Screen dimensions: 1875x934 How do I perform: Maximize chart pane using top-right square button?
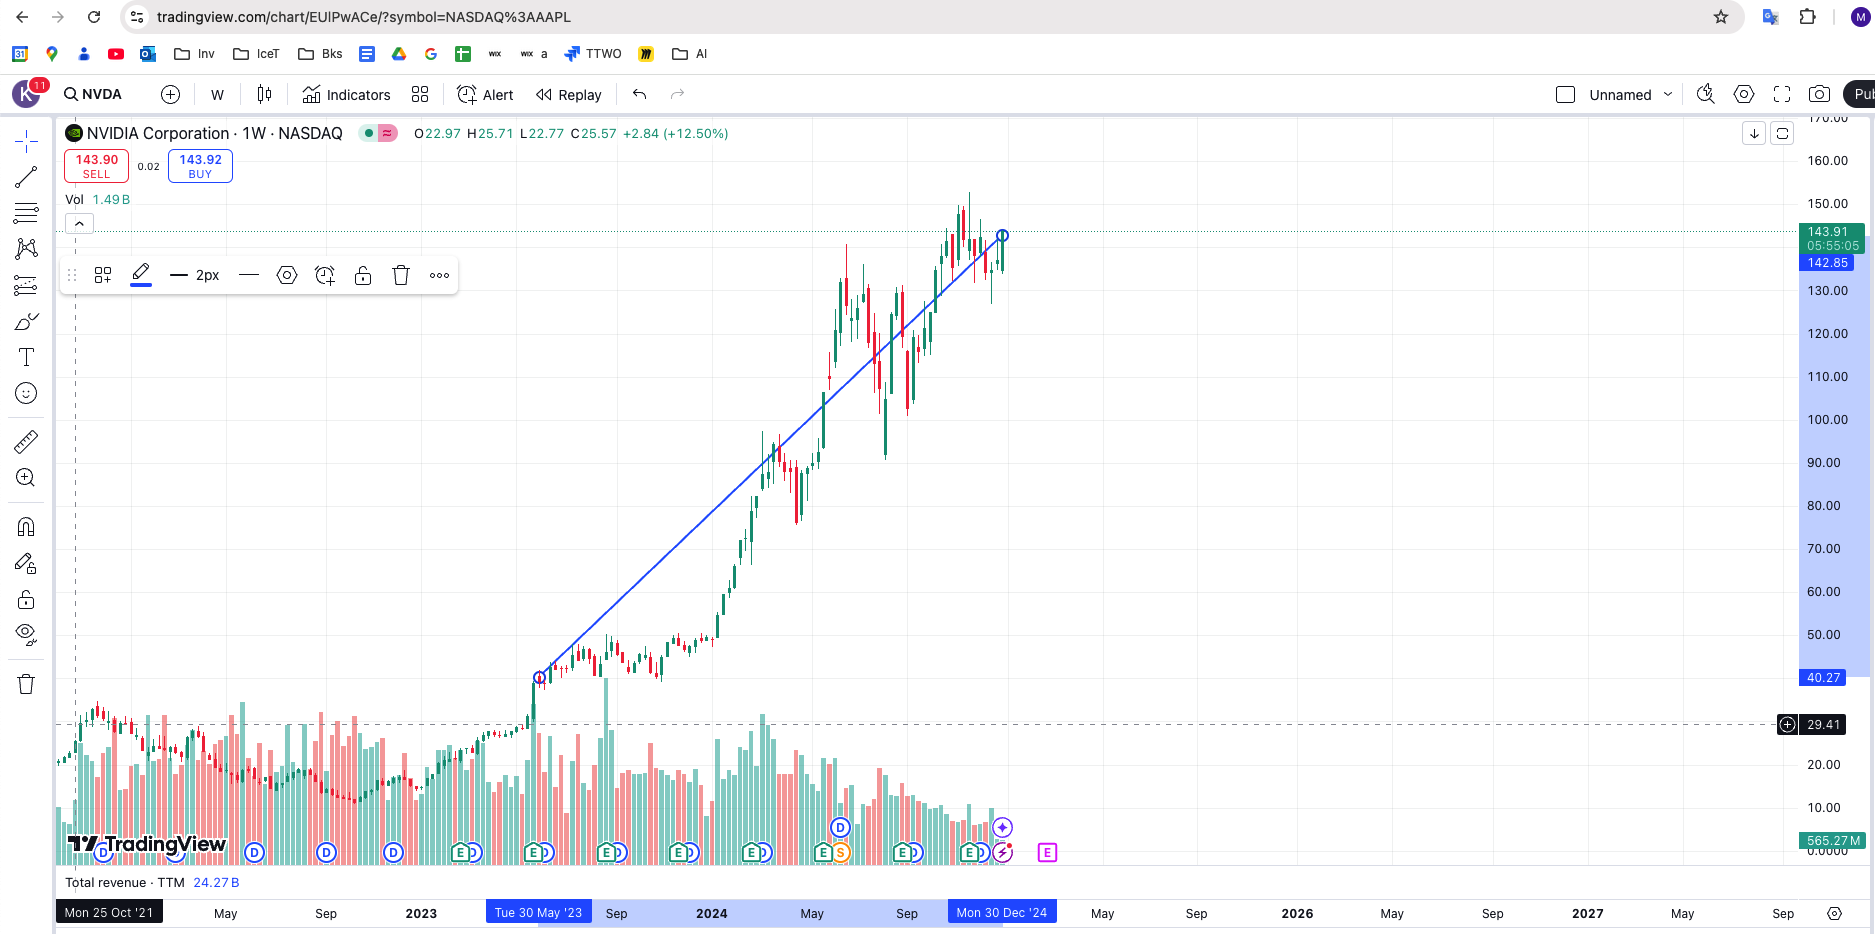point(1782,133)
